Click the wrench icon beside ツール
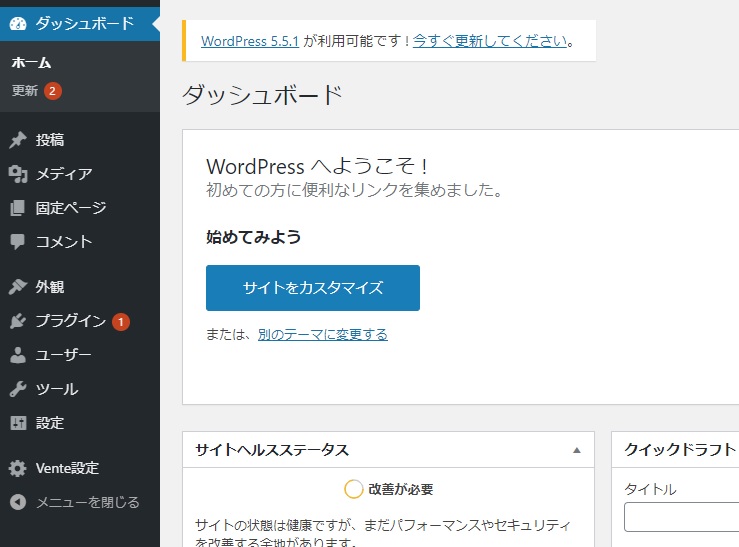739x547 pixels. [18, 389]
